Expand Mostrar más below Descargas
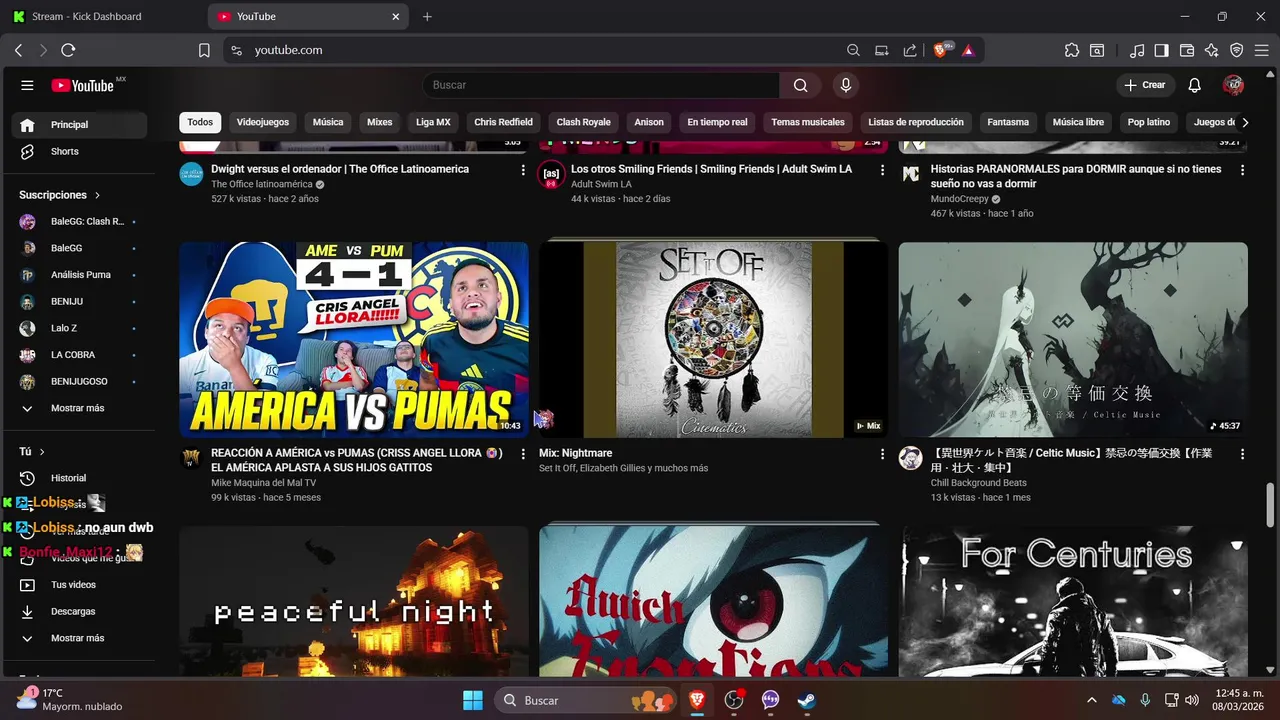1280x720 pixels. (x=79, y=638)
